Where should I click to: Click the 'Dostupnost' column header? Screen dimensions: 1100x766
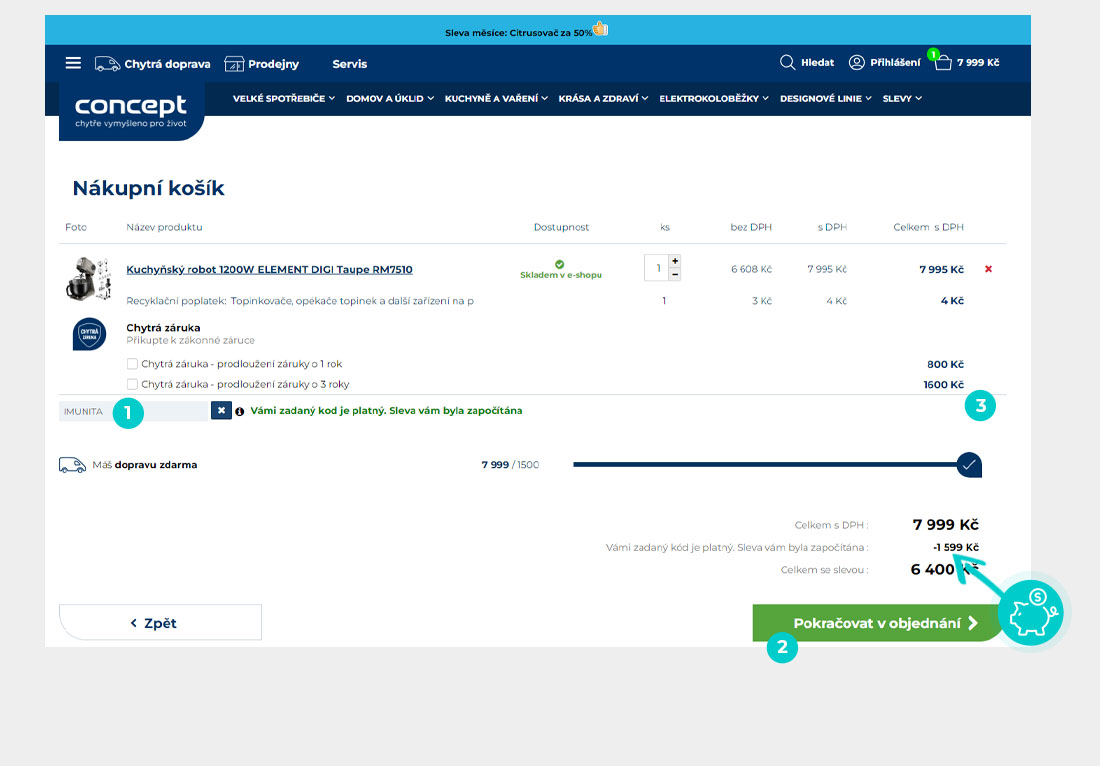click(x=561, y=227)
